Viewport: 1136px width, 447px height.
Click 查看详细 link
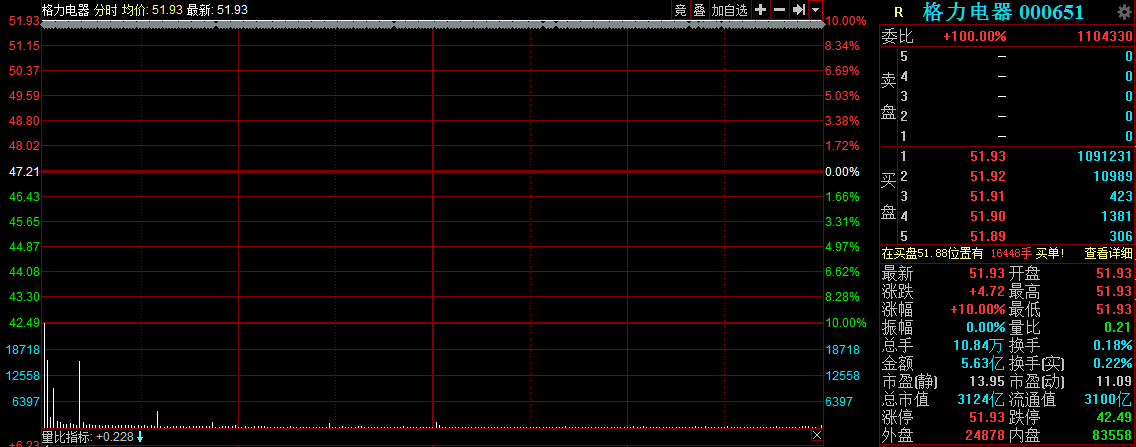[1108, 253]
